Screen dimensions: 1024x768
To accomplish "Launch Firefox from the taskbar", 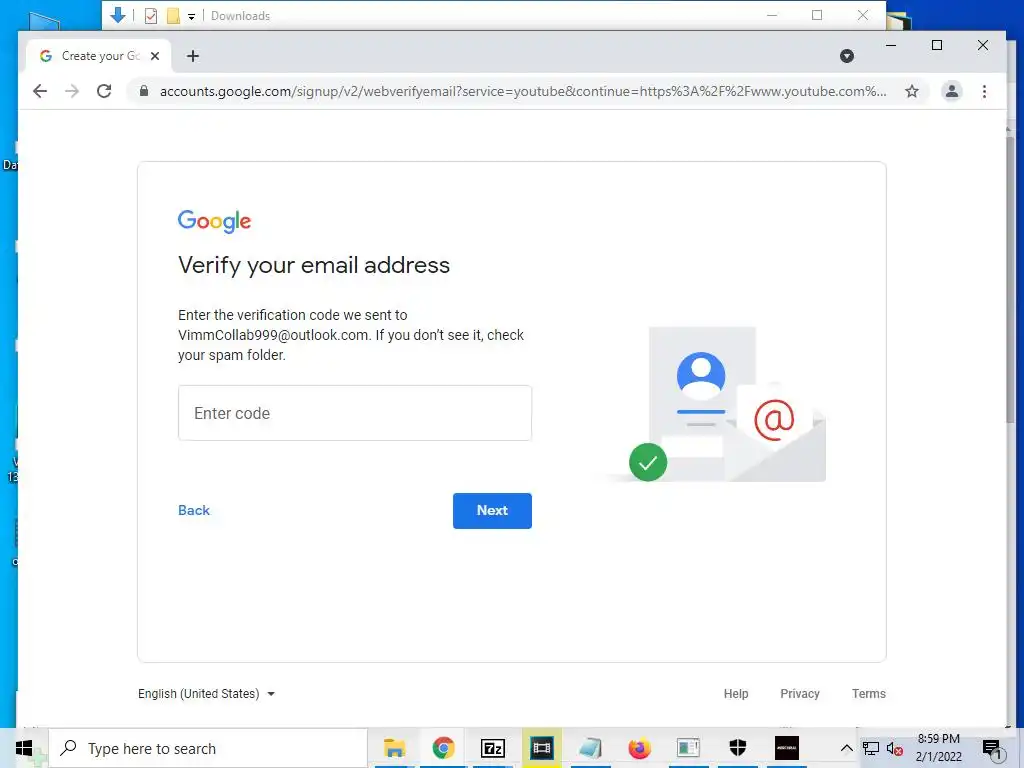I will (x=639, y=748).
